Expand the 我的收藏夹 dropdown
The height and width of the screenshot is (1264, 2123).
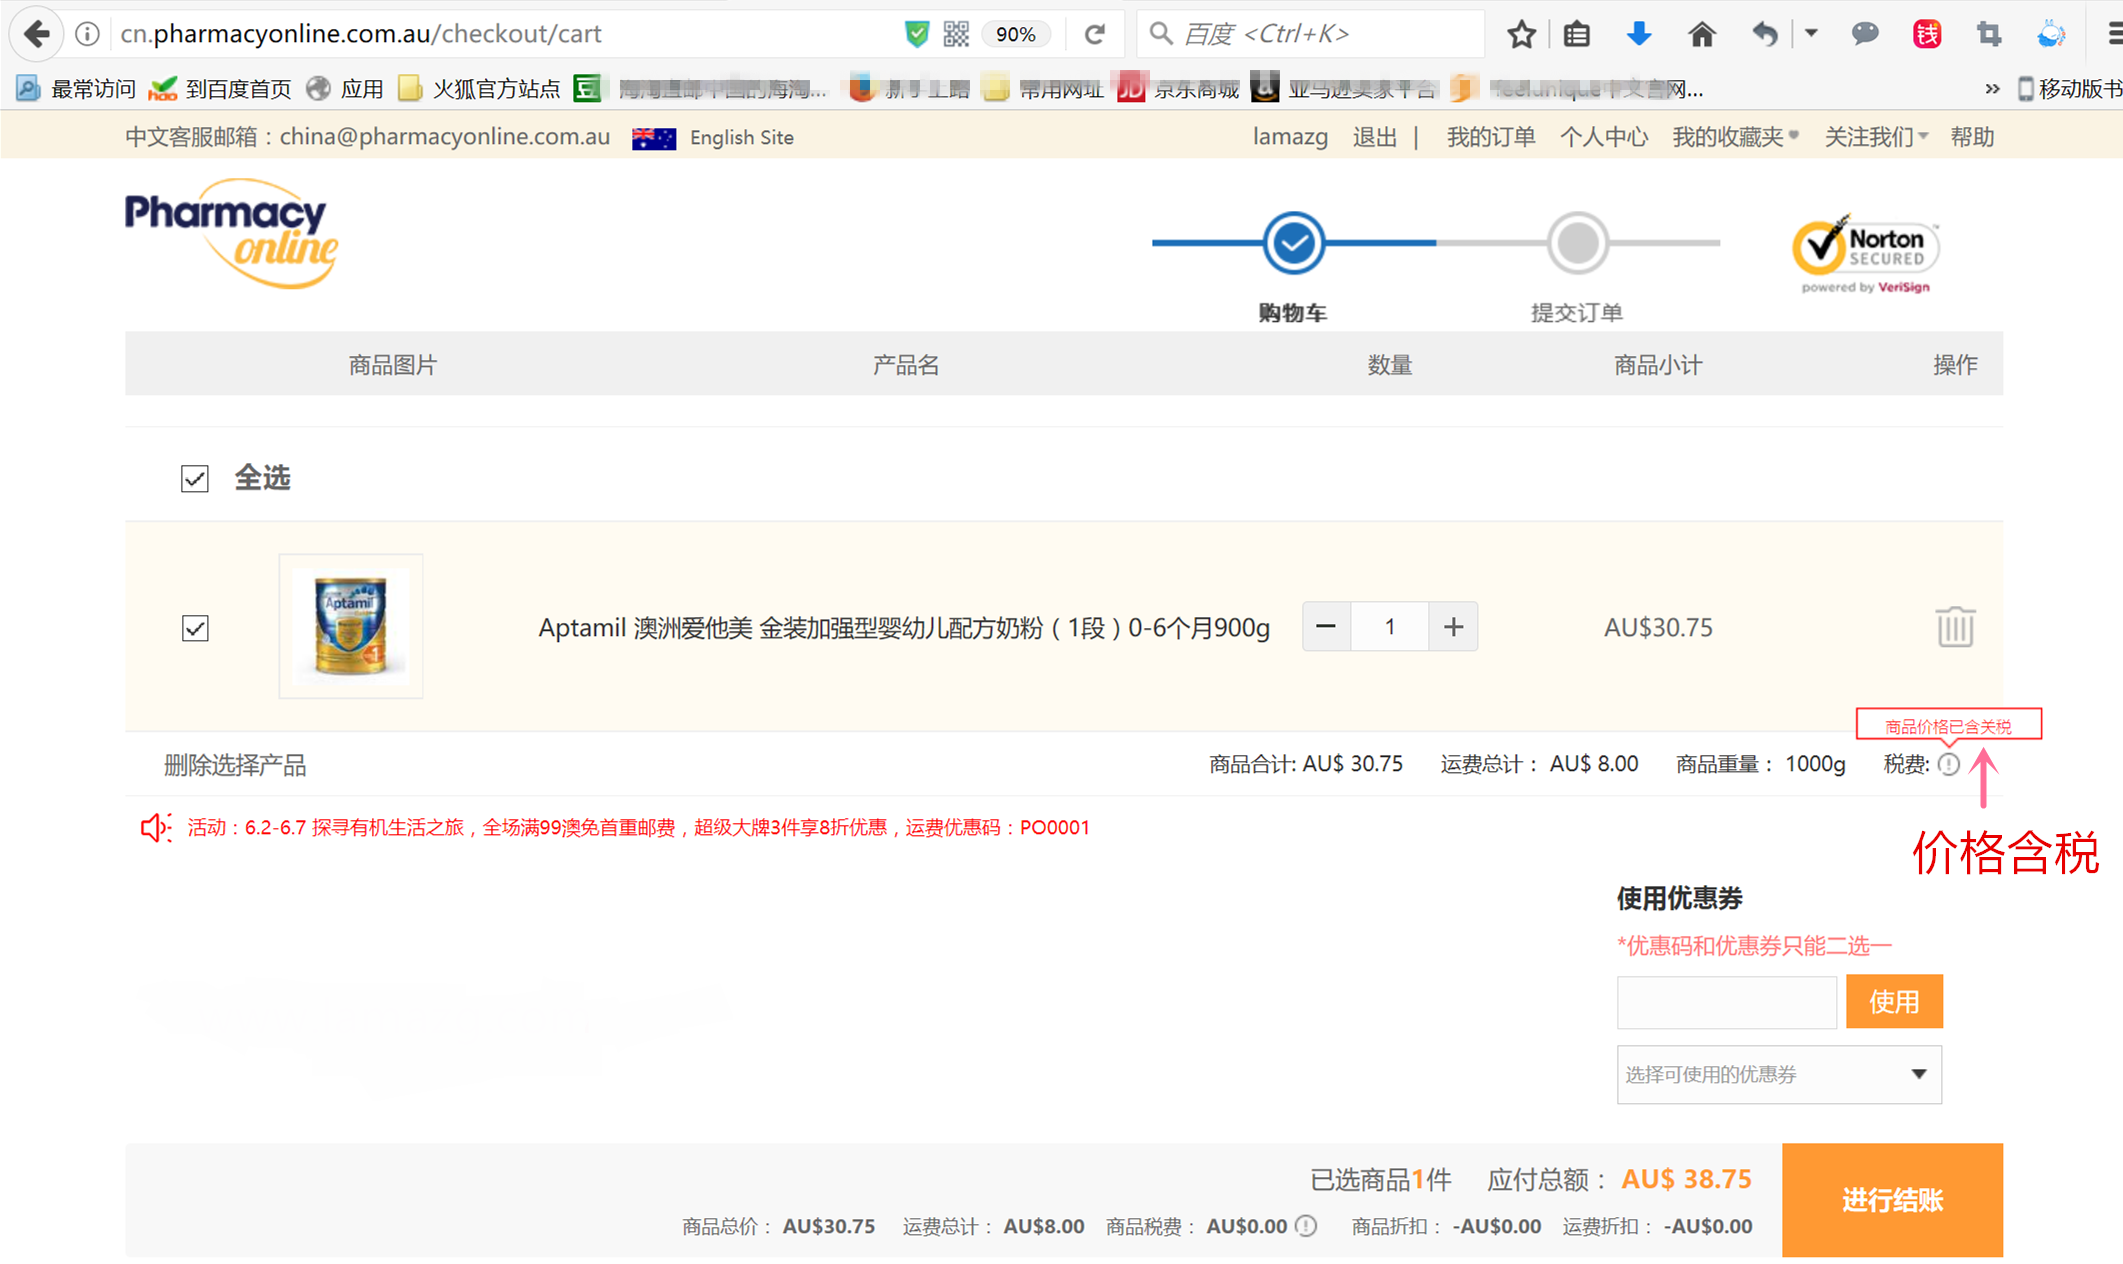[1735, 137]
